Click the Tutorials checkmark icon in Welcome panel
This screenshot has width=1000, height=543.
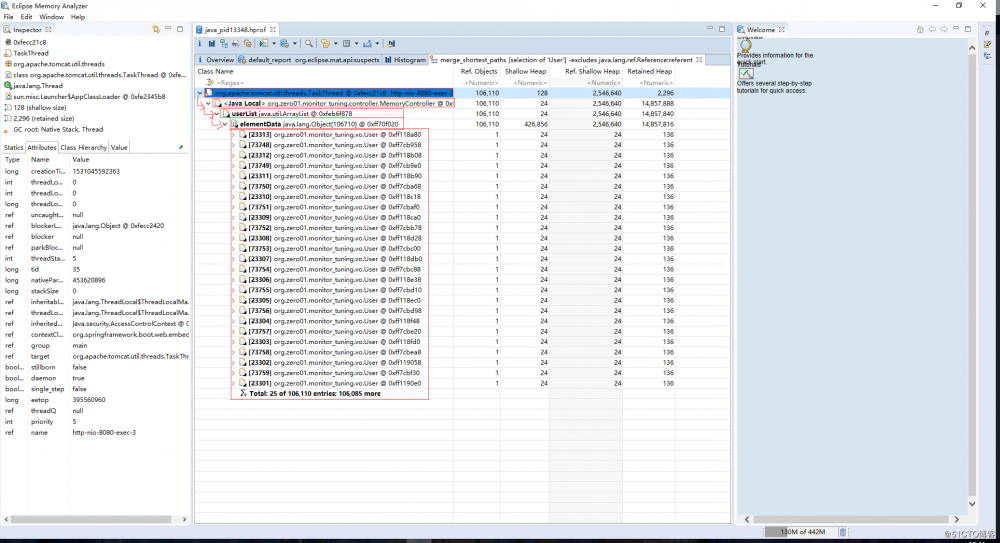[746, 74]
